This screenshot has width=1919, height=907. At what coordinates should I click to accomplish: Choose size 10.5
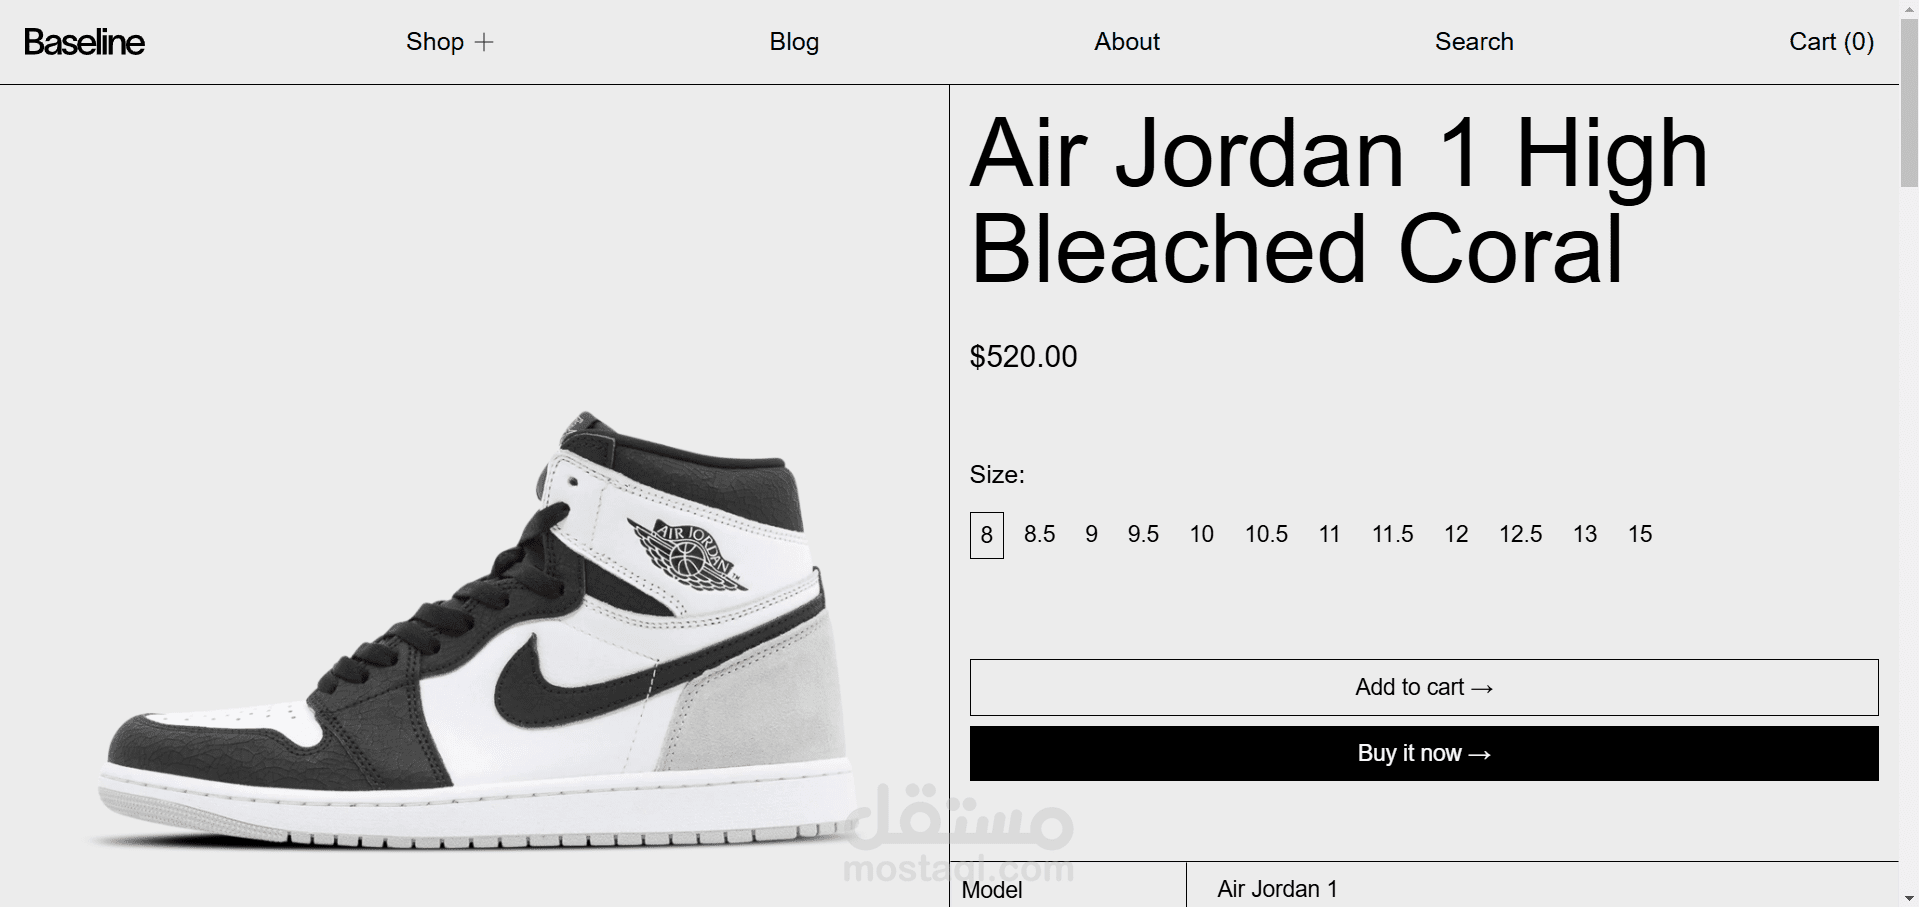pos(1266,534)
